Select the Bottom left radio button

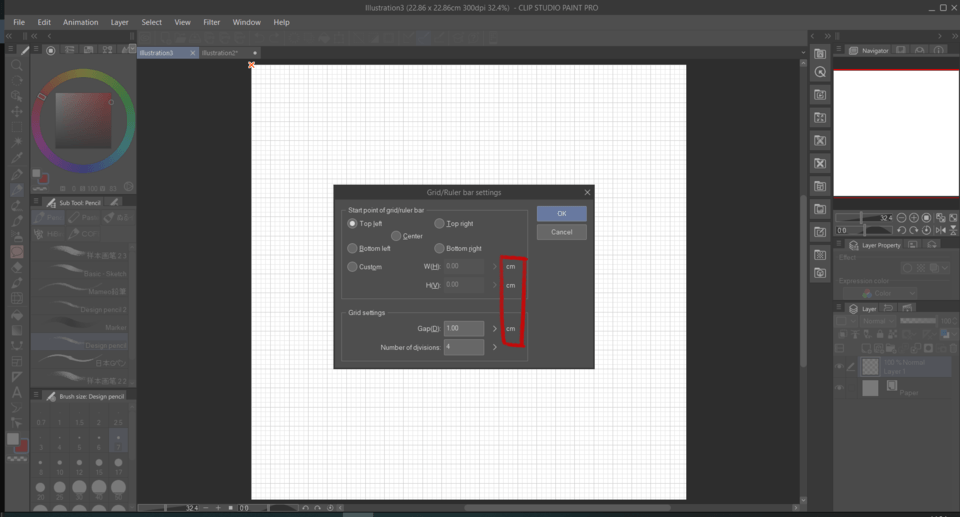point(352,248)
